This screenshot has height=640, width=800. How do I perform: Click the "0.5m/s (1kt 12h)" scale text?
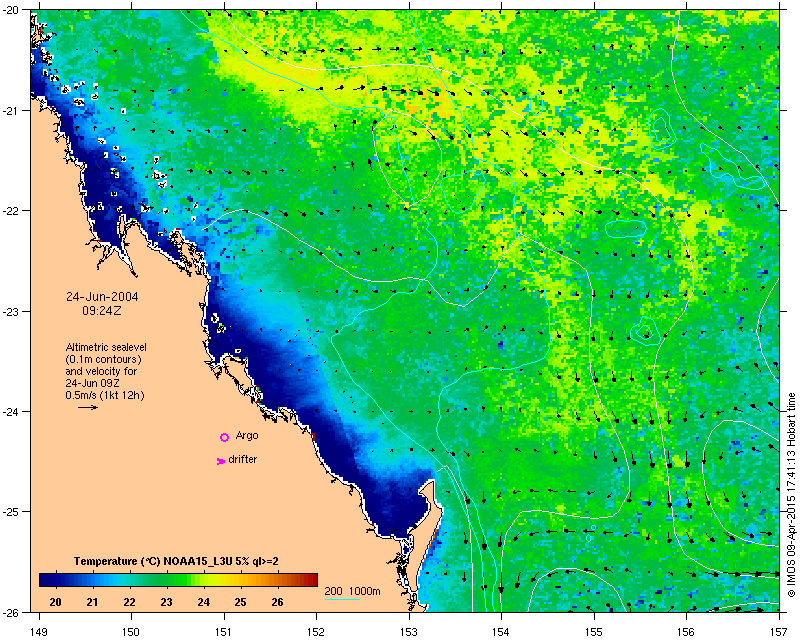click(105, 396)
